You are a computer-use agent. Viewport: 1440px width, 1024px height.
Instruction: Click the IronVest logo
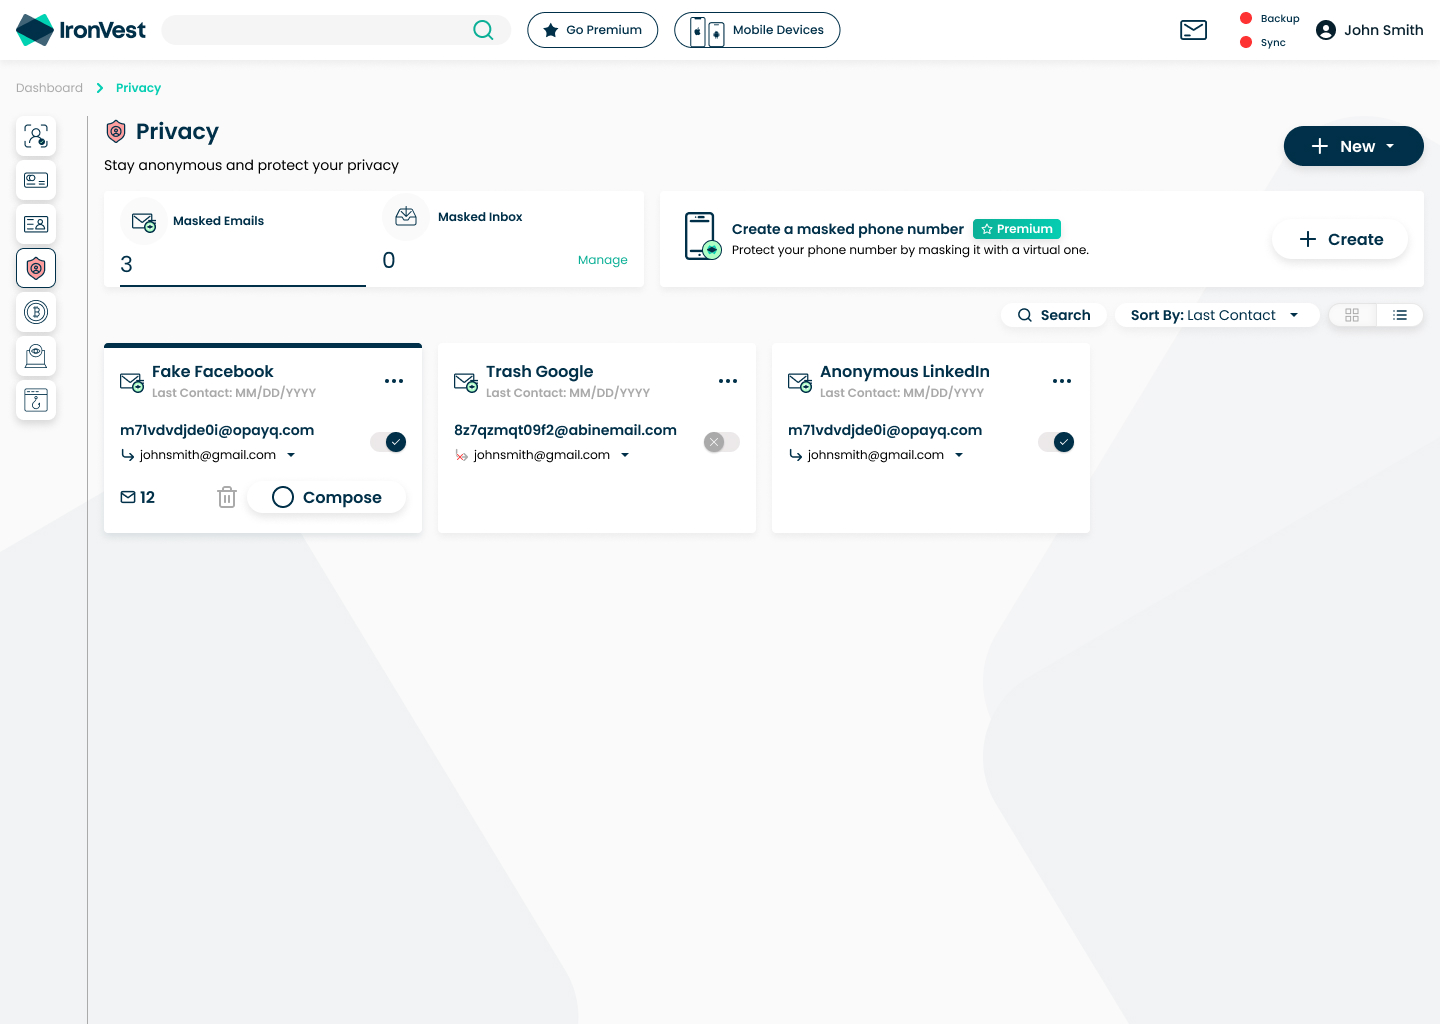tap(81, 30)
